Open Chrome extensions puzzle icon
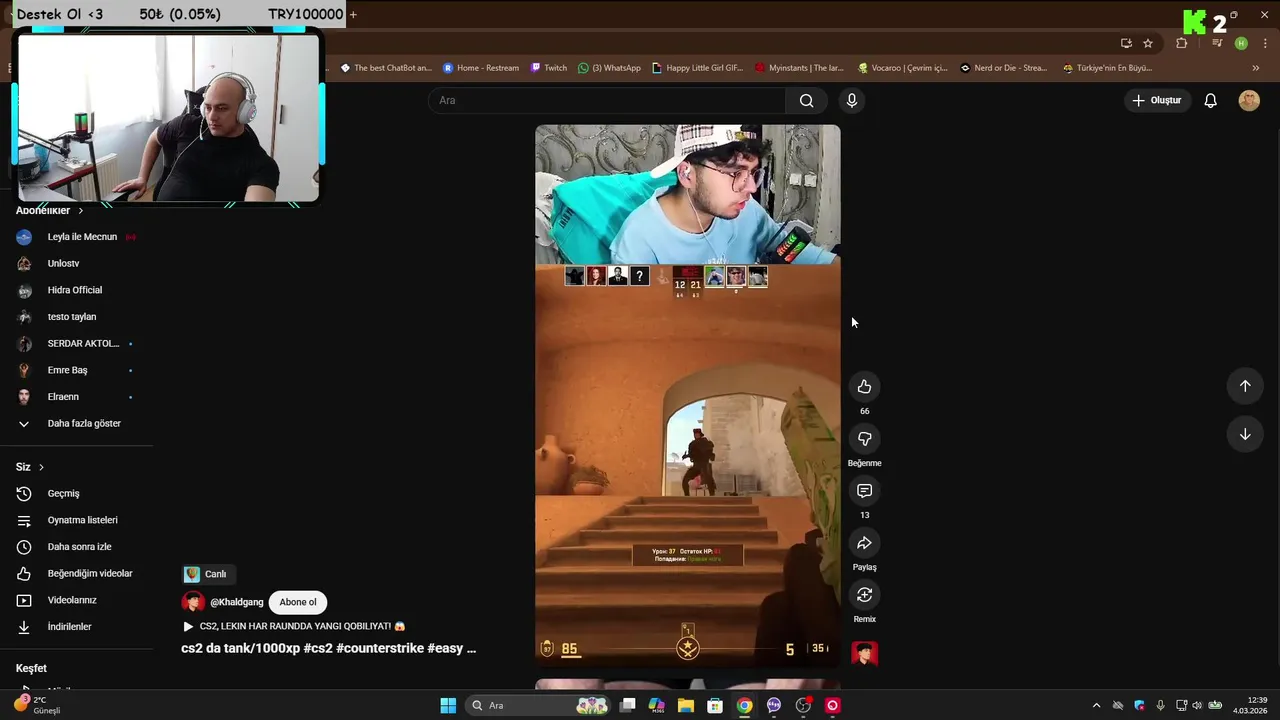This screenshot has width=1280, height=720. coord(1181,43)
